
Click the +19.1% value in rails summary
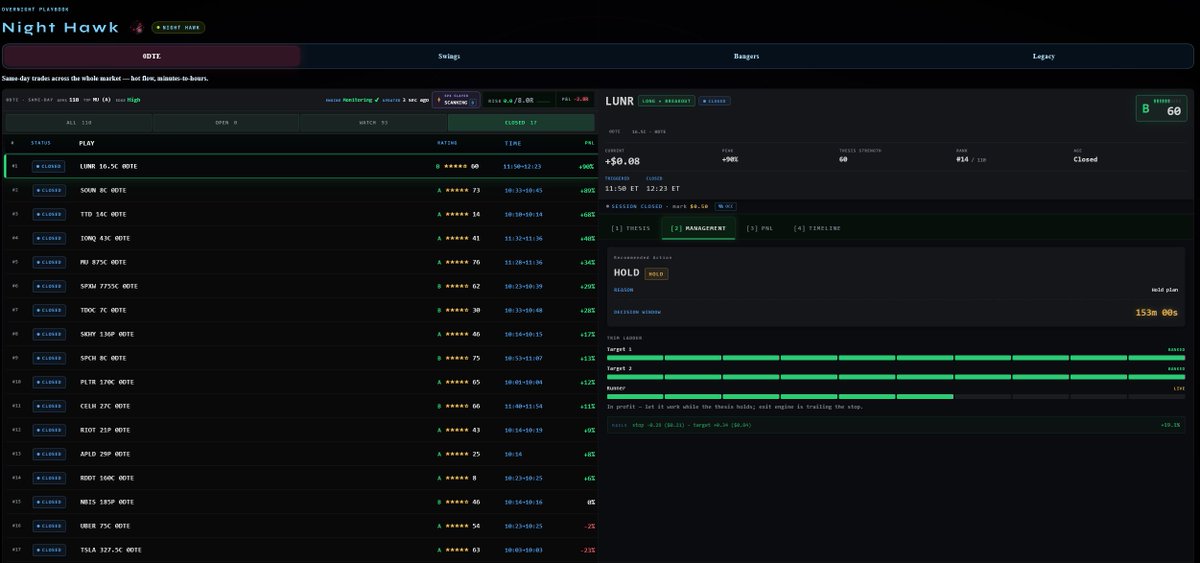pyautogui.click(x=1169, y=425)
